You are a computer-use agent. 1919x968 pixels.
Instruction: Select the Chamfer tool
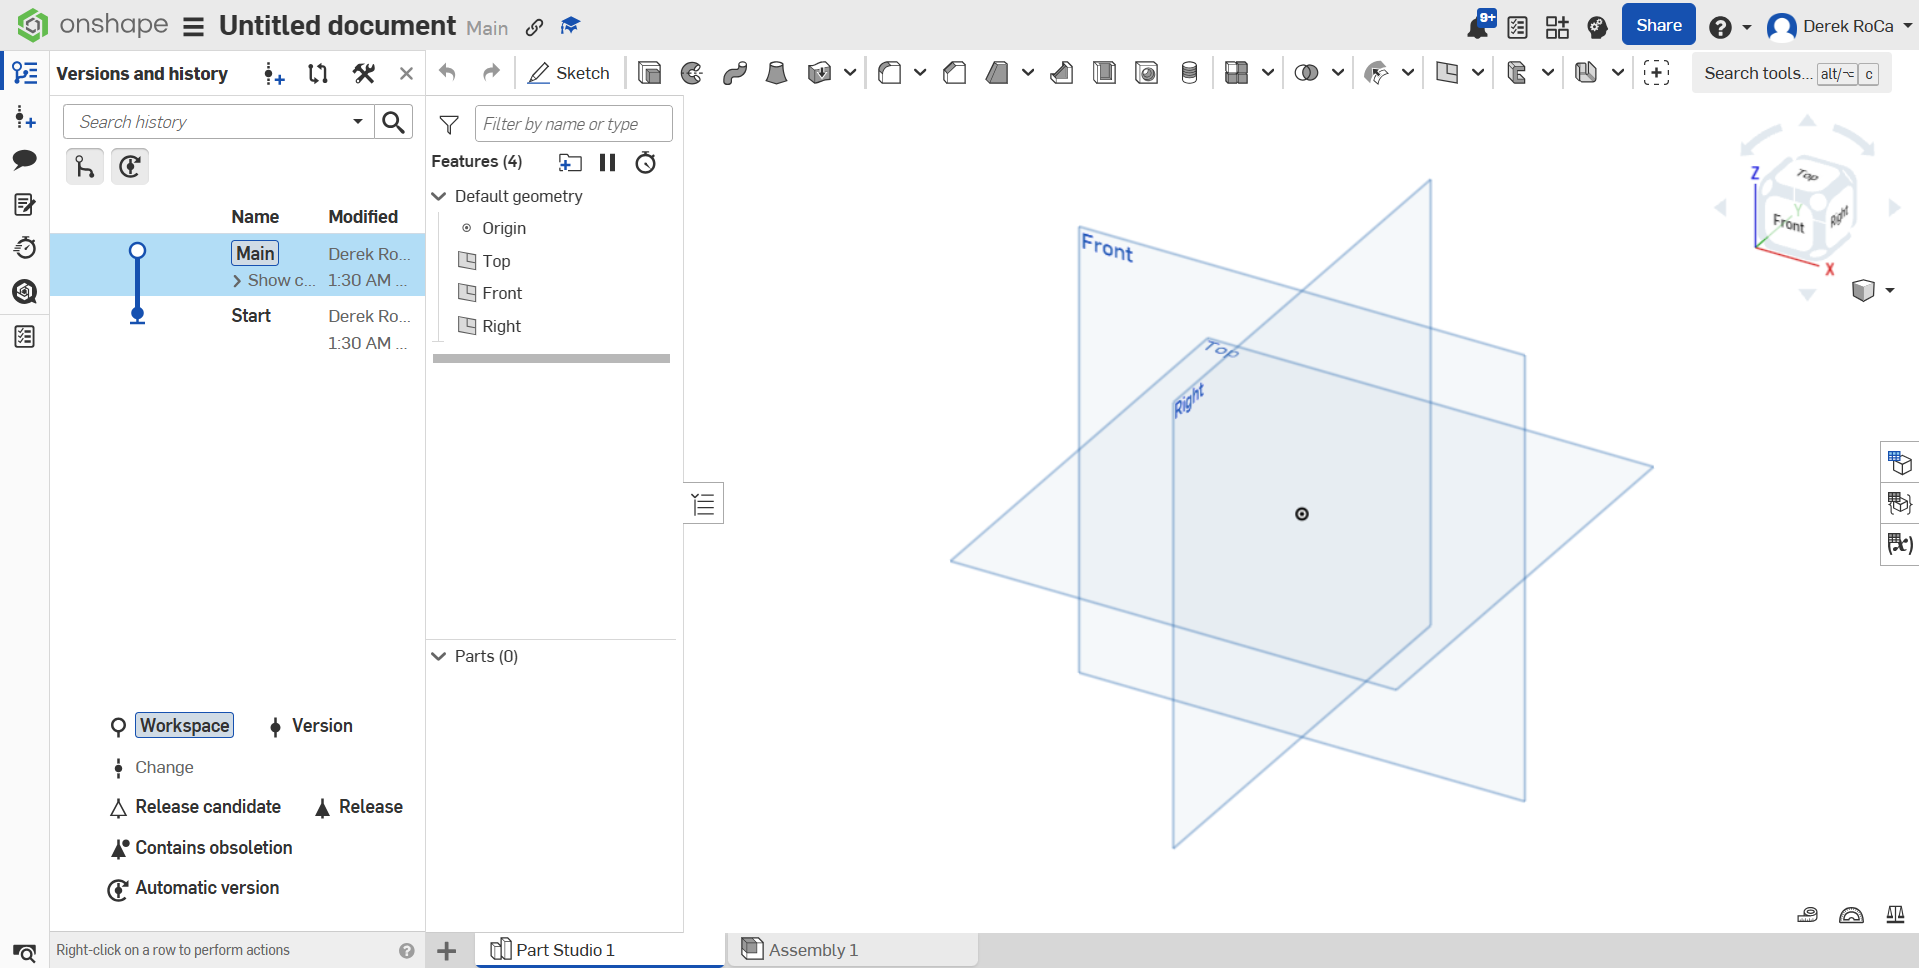[x=955, y=73]
